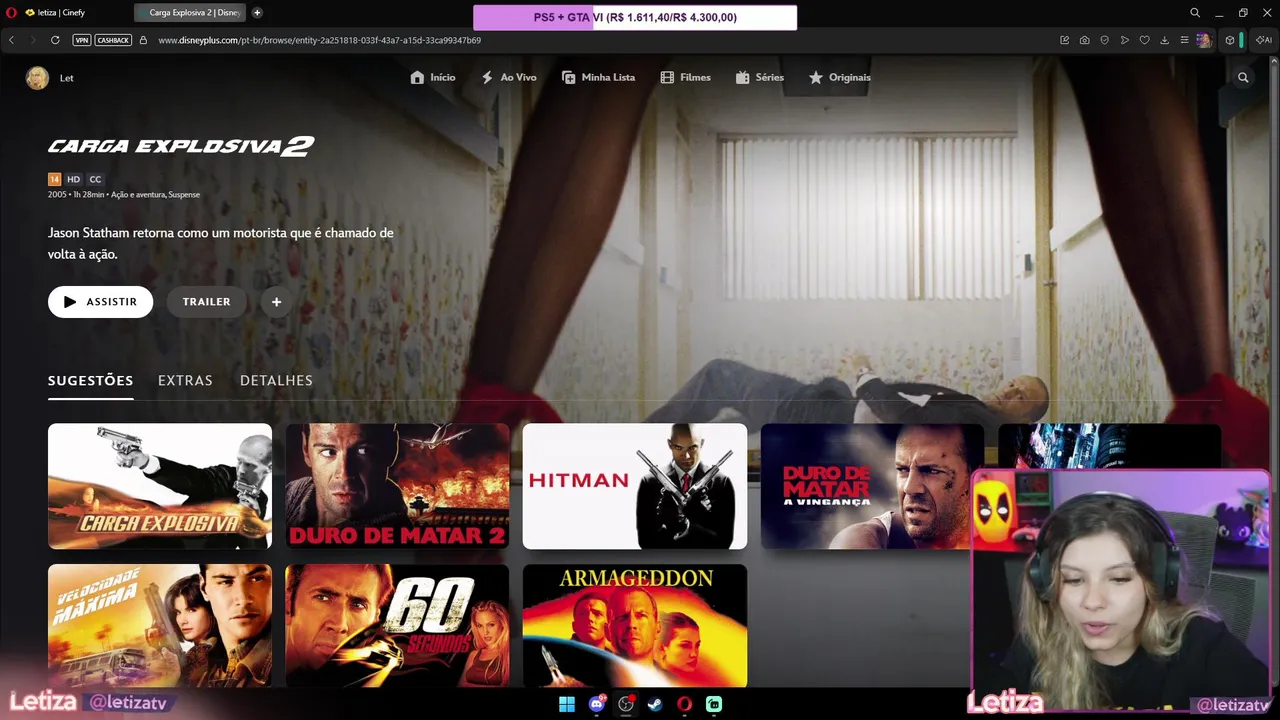Open the browser tab search magnifier
This screenshot has height=720, width=1280.
(1195, 13)
